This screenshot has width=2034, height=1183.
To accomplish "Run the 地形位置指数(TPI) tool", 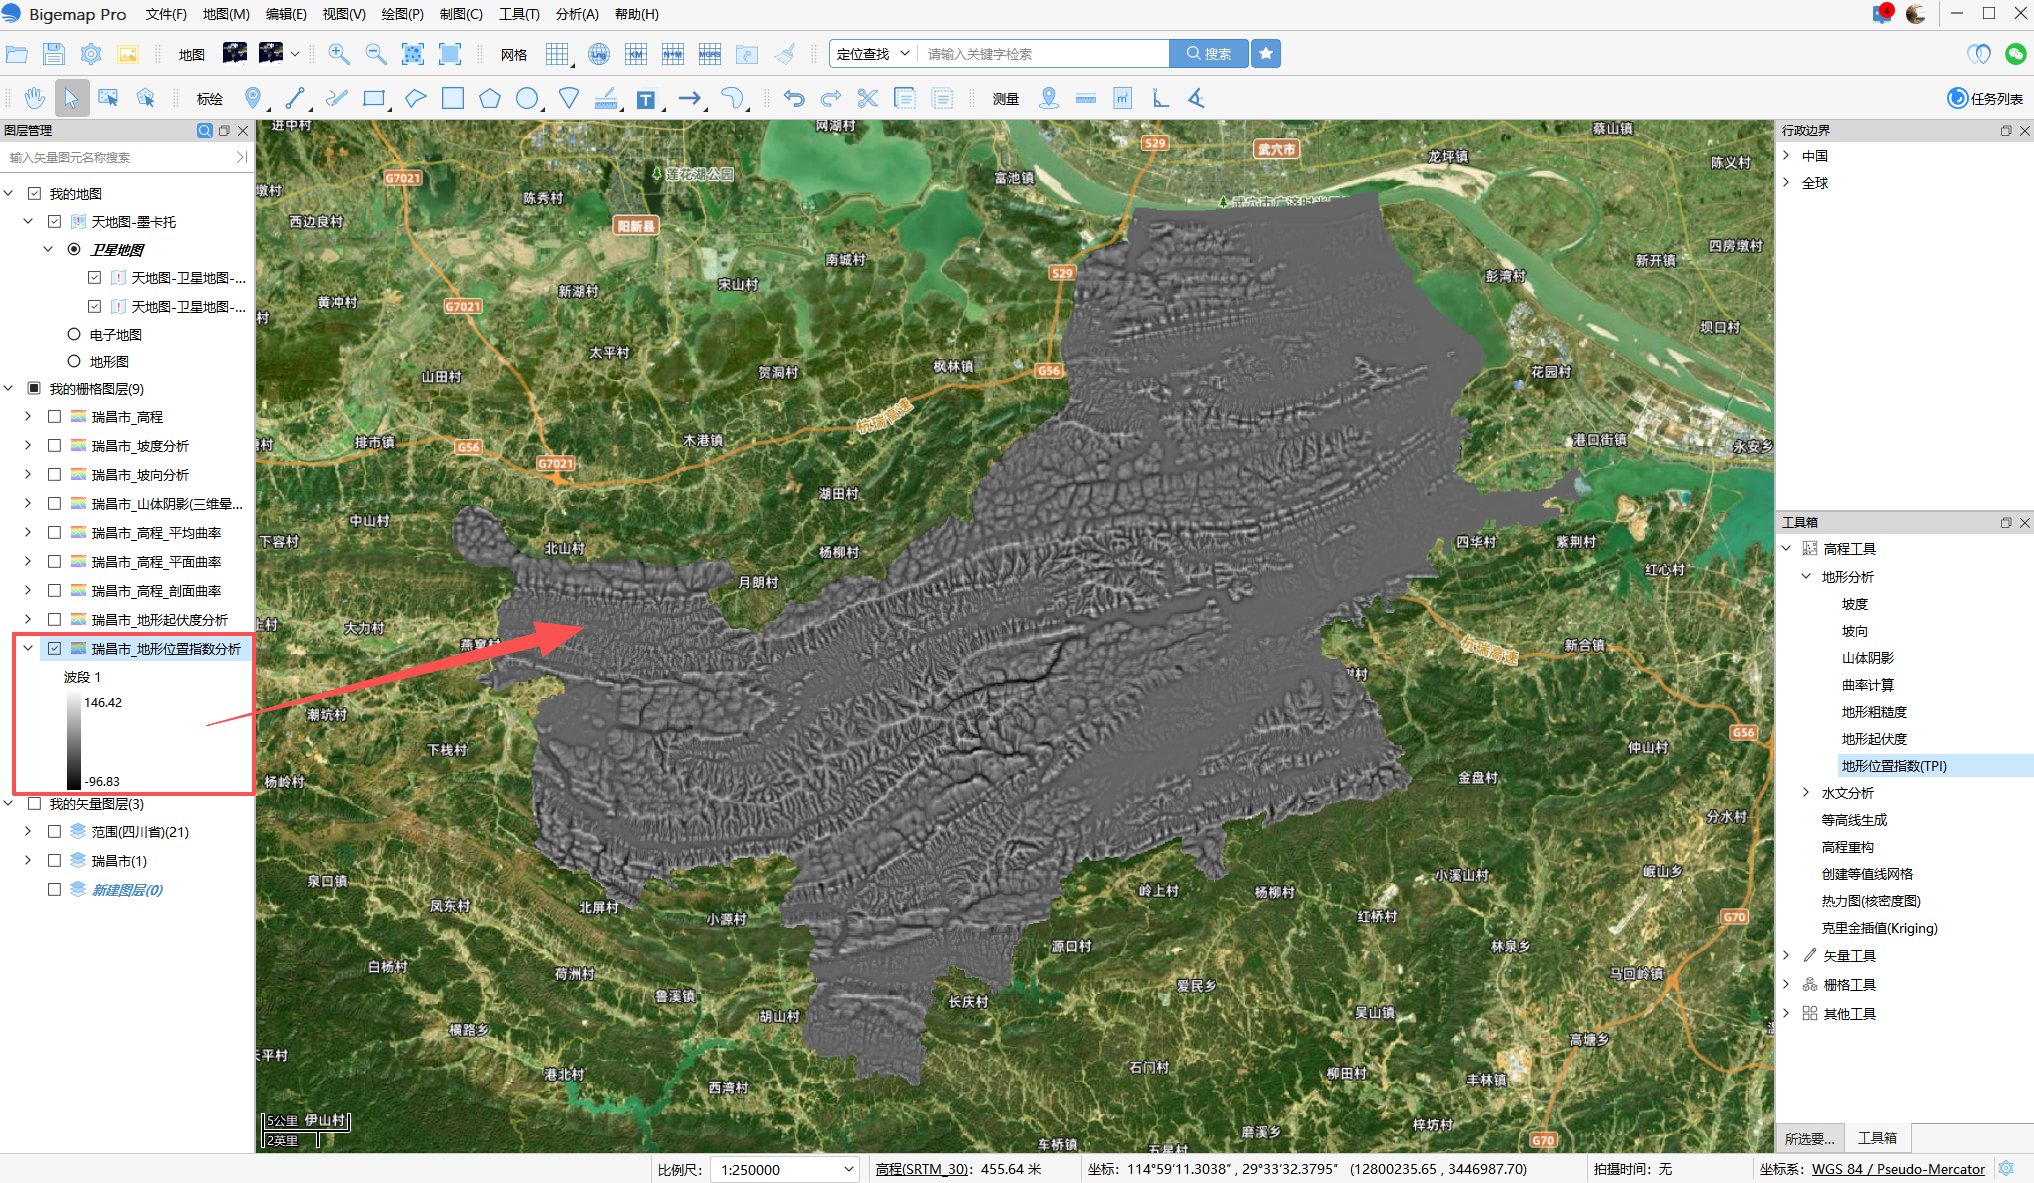I will (x=1894, y=766).
